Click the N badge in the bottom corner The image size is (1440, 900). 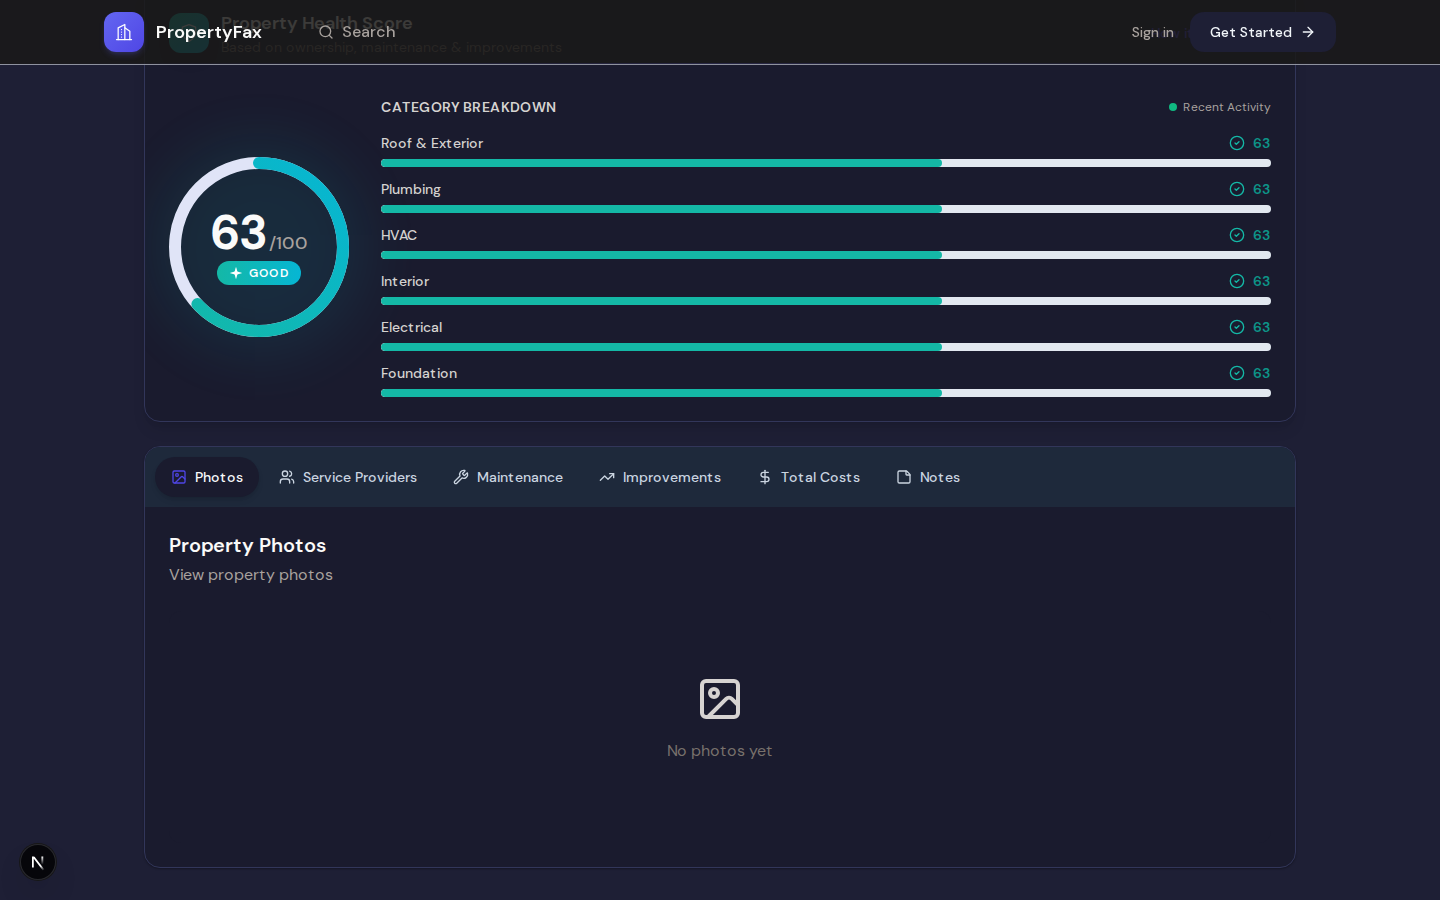pyautogui.click(x=37, y=862)
